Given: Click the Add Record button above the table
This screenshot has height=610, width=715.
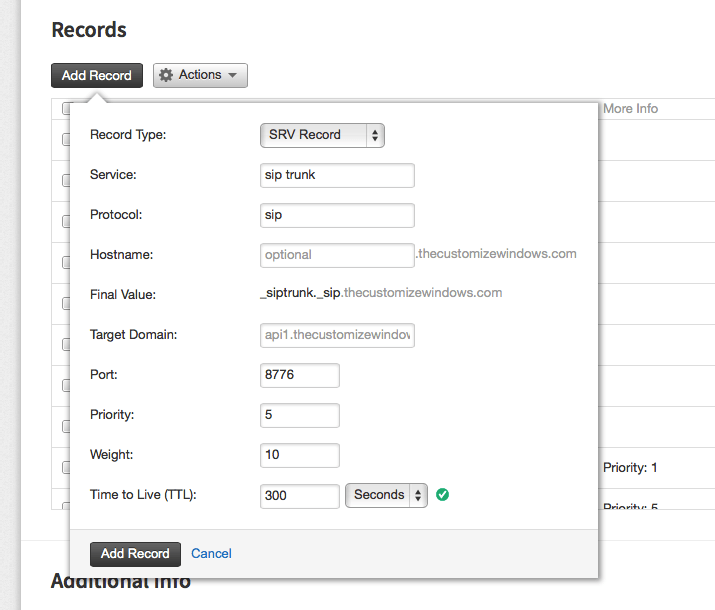Looking at the screenshot, I should coord(97,75).
